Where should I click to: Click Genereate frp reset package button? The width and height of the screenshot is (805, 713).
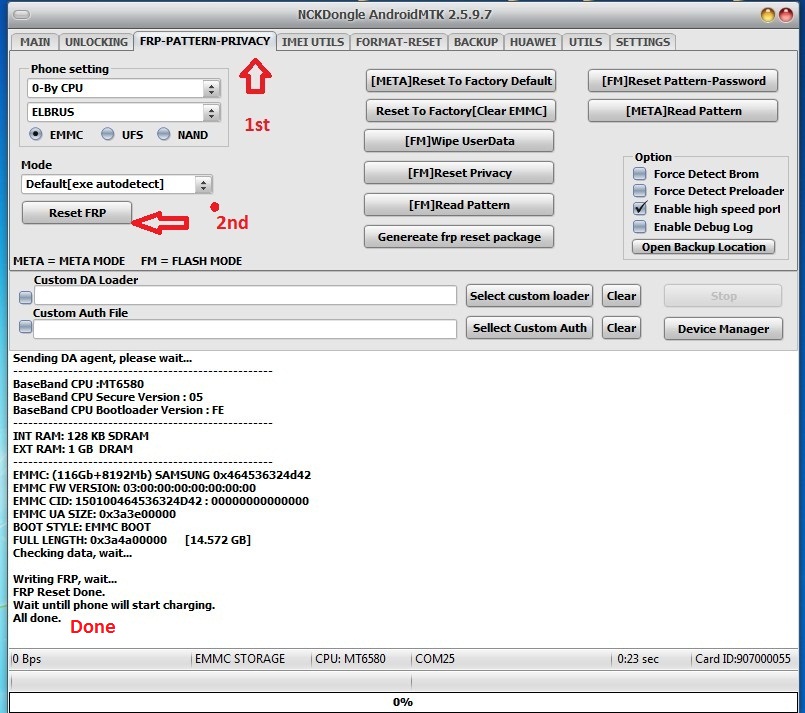(x=459, y=237)
